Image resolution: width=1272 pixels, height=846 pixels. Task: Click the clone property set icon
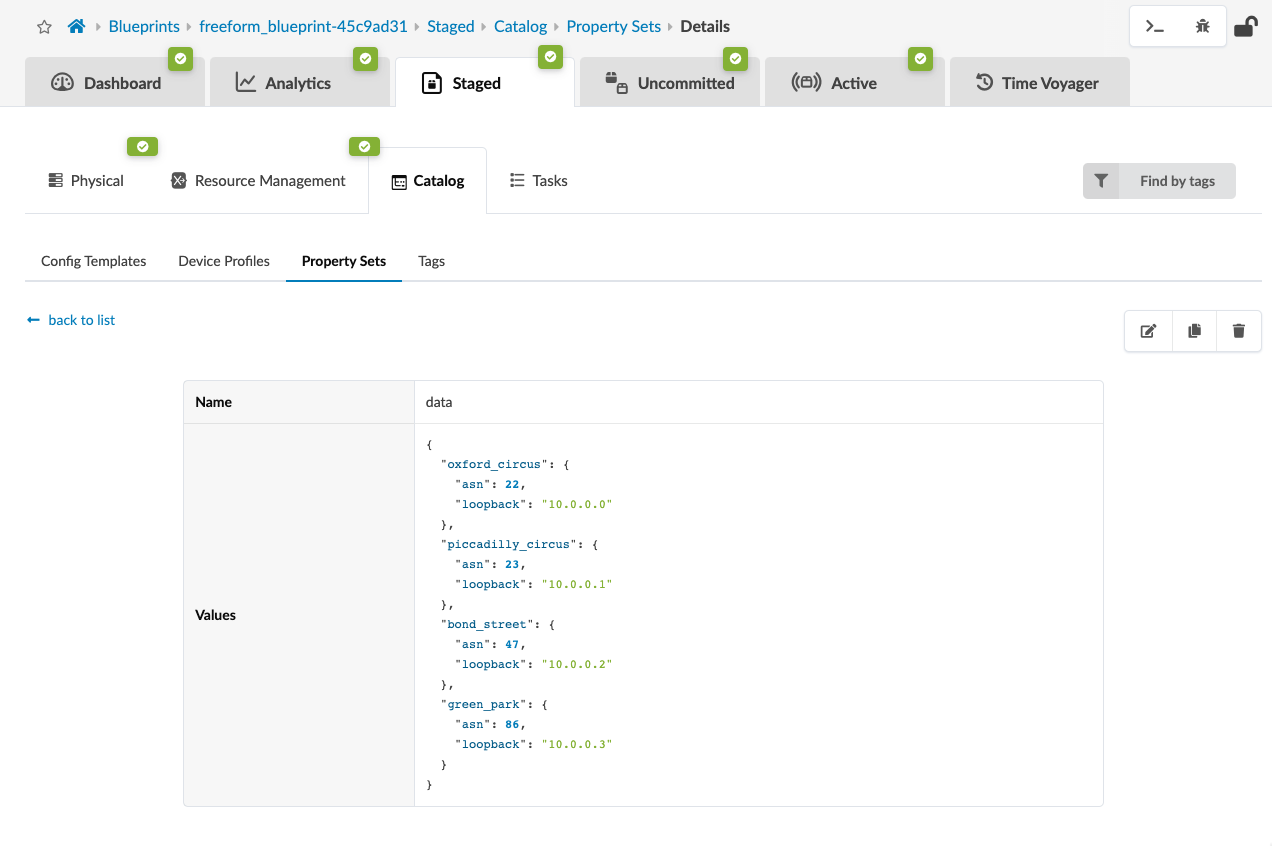coord(1194,331)
